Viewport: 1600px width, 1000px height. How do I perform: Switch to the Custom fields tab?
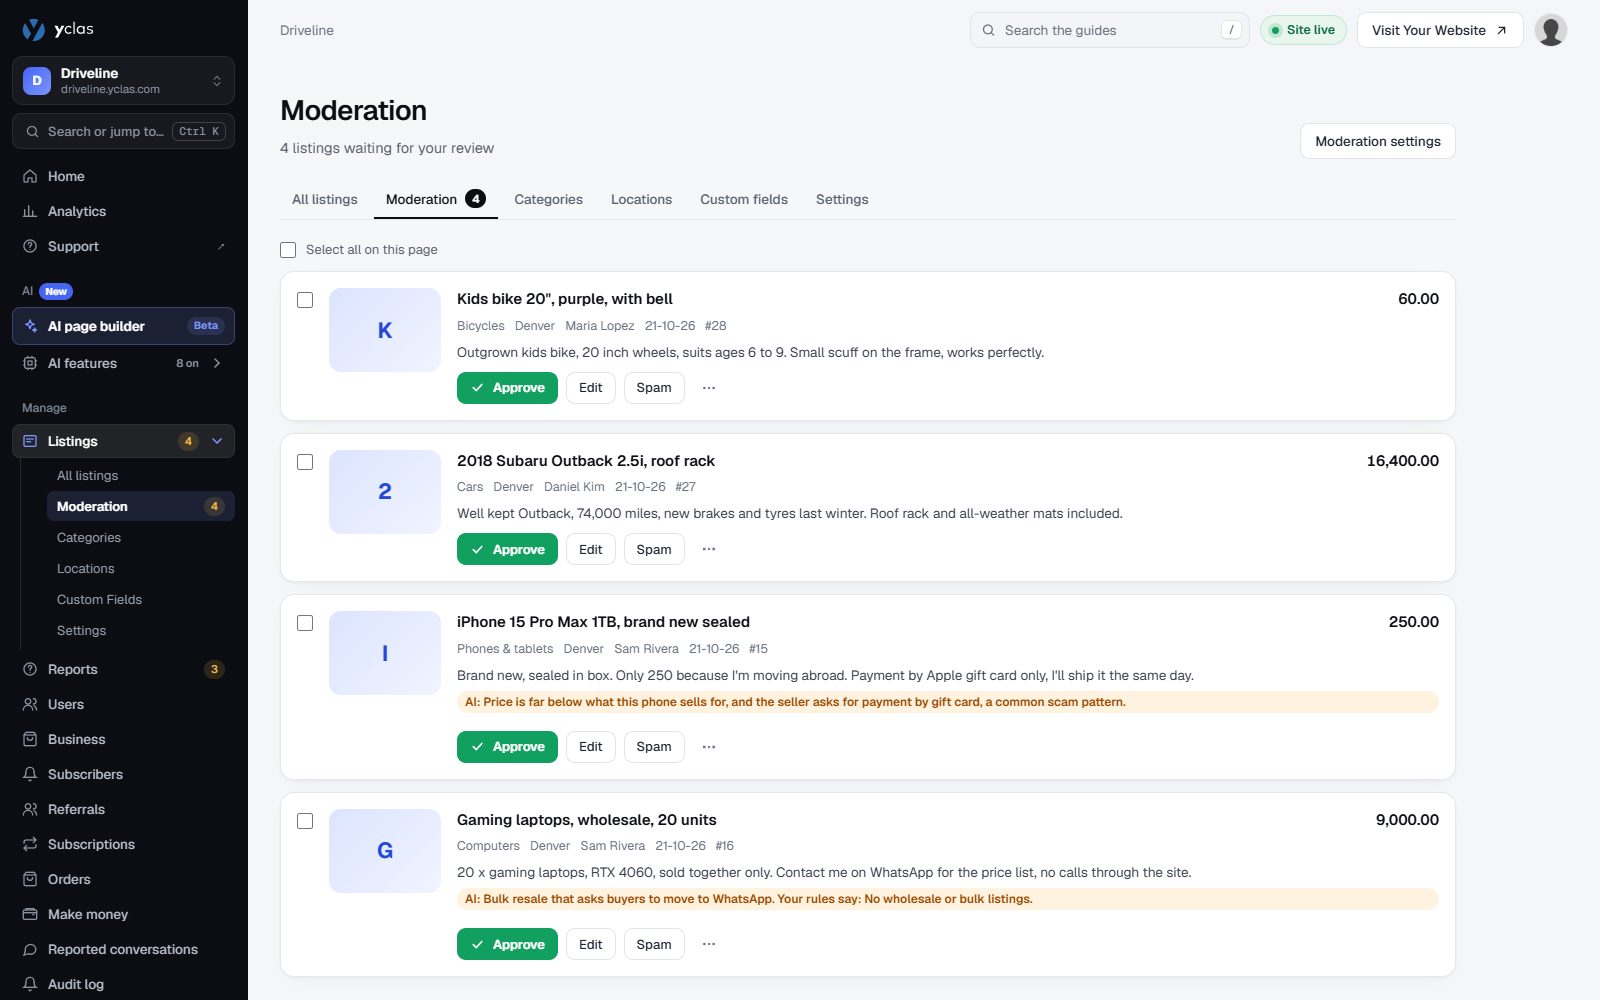point(744,199)
